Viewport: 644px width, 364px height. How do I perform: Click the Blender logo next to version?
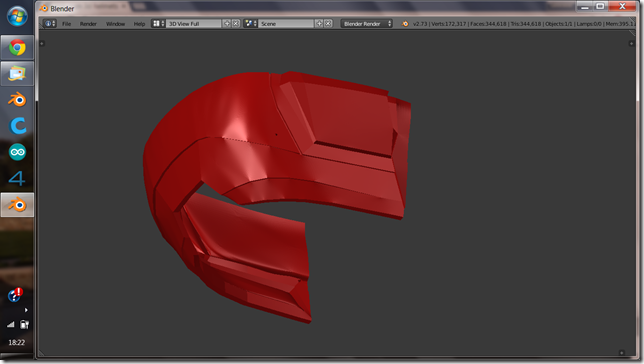tap(405, 24)
